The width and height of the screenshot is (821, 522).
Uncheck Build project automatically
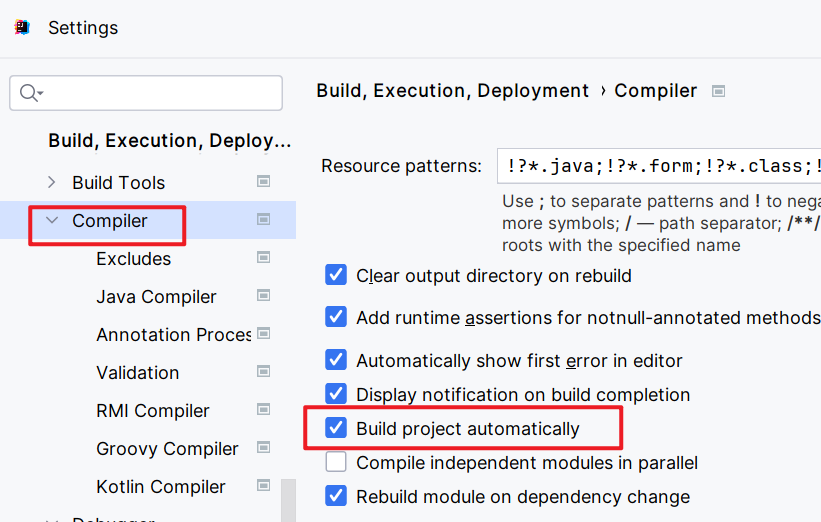tap(337, 429)
